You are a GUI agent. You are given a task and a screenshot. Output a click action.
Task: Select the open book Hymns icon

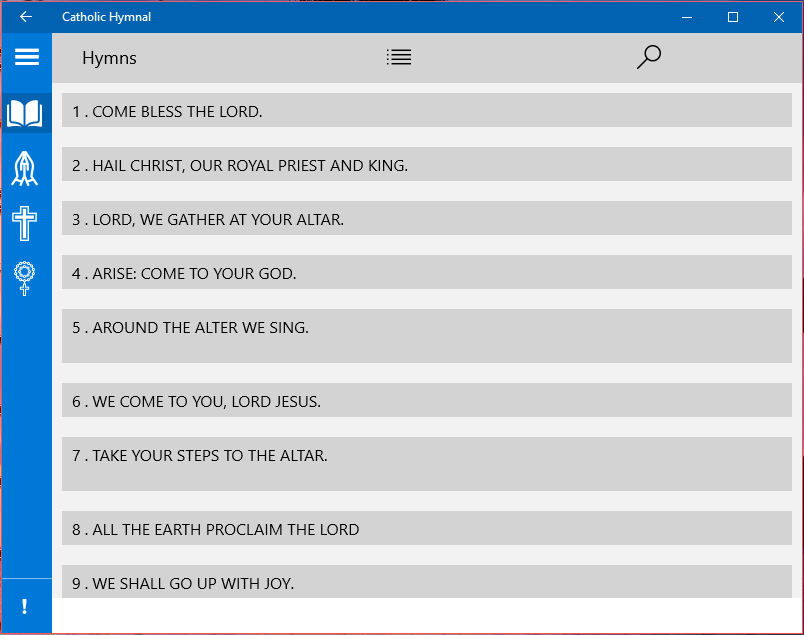coord(25,114)
